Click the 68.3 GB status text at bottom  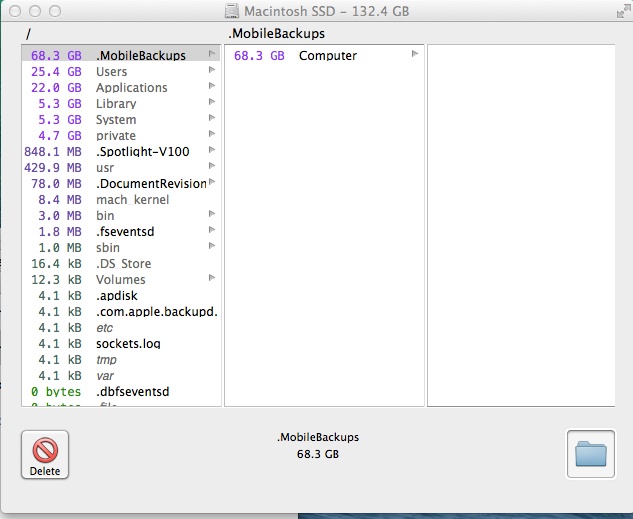pos(318,454)
